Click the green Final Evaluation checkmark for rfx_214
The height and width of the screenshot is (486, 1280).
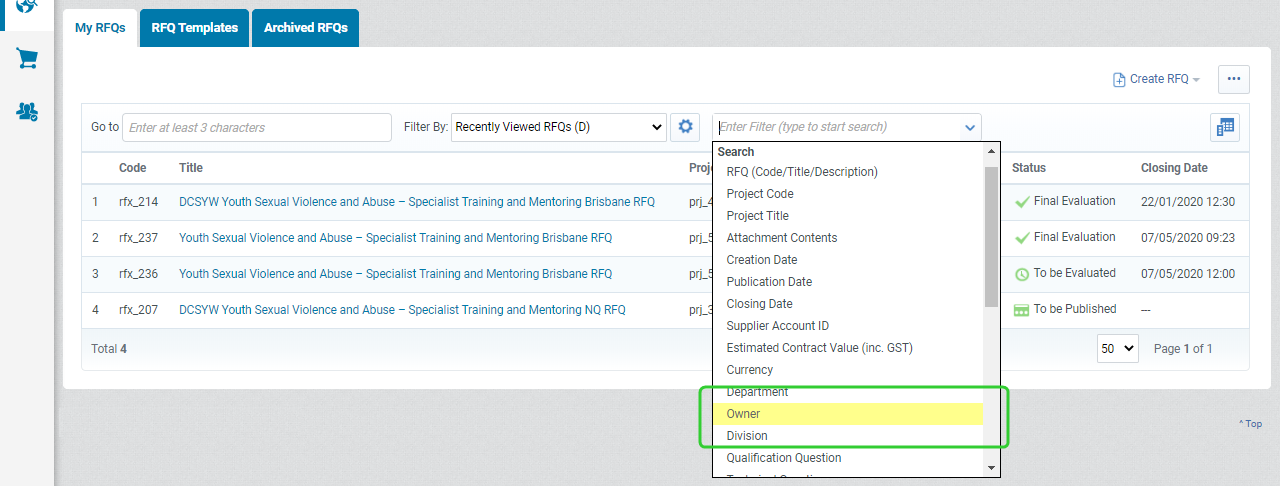pyautogui.click(x=1022, y=202)
